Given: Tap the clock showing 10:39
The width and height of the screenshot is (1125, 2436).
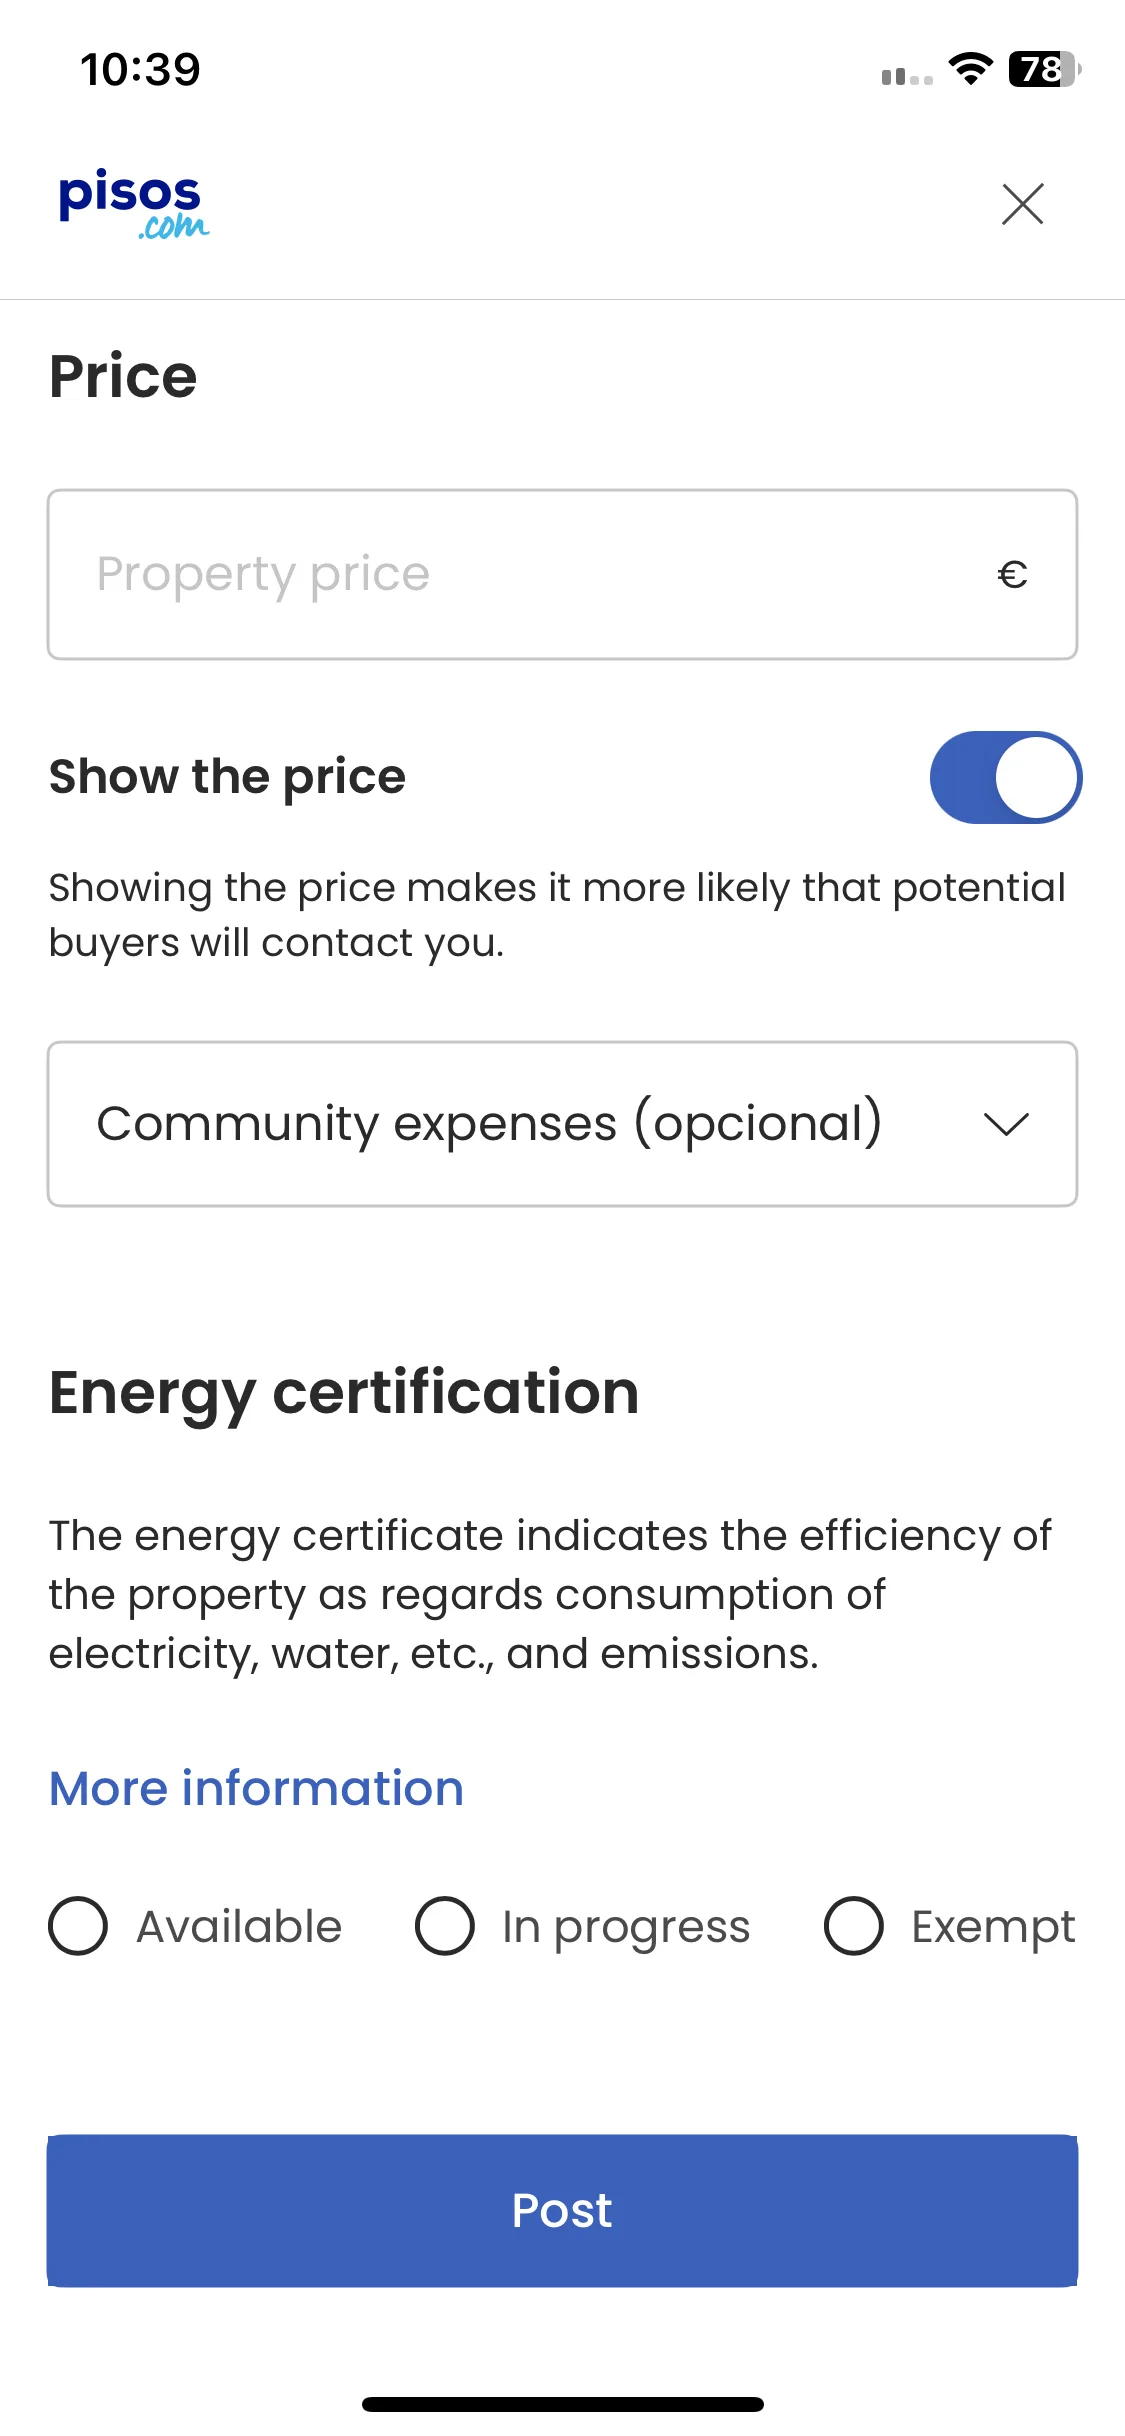Looking at the screenshot, I should click(x=141, y=70).
